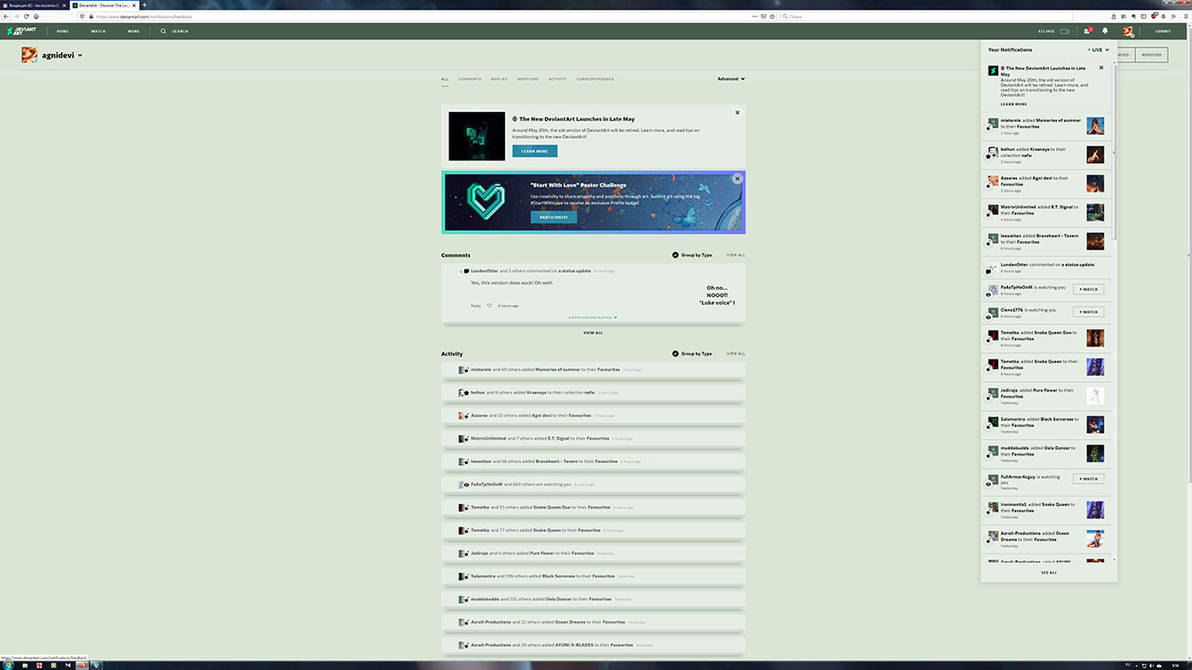Click Reply under LondonOtter's comment
Screen dimensions: 1192x670
[x=475, y=306]
